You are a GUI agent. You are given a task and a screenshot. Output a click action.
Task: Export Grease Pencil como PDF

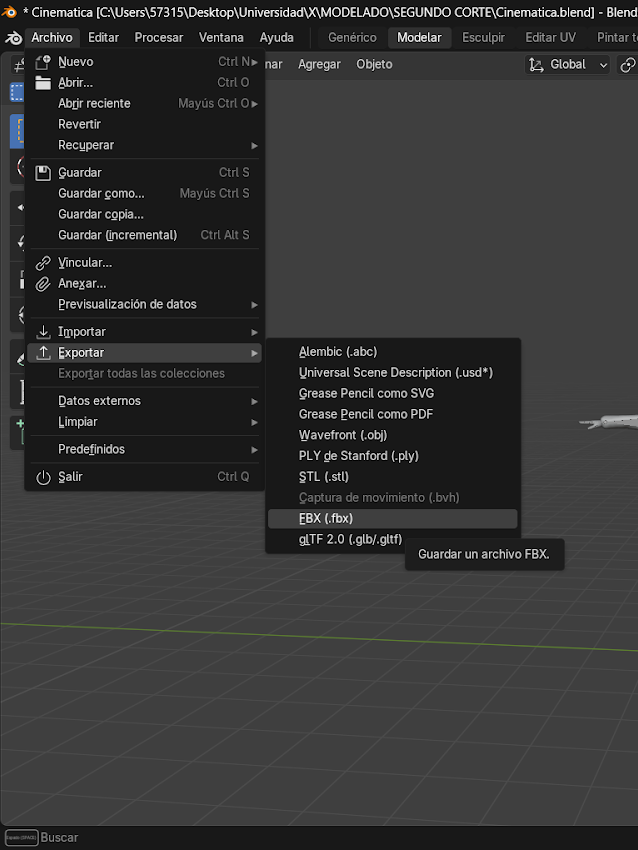[392, 414]
